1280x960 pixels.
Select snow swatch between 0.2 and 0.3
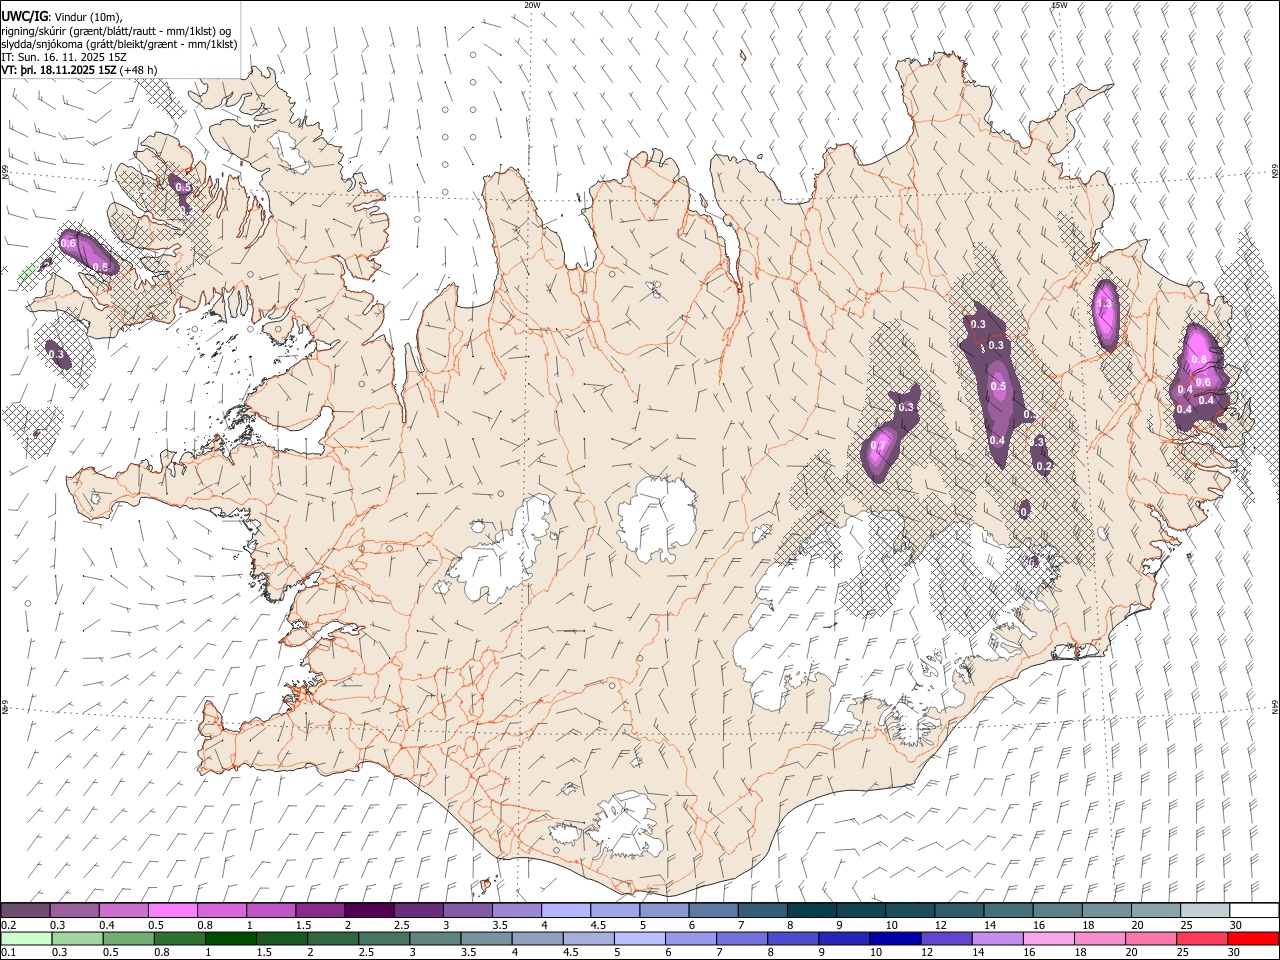click(25, 910)
